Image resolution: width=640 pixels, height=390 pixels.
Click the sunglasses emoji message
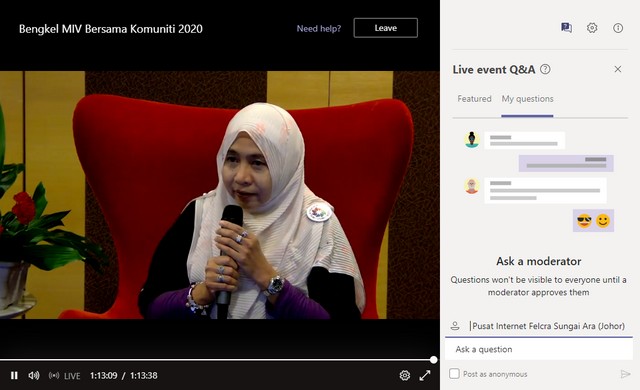(584, 221)
